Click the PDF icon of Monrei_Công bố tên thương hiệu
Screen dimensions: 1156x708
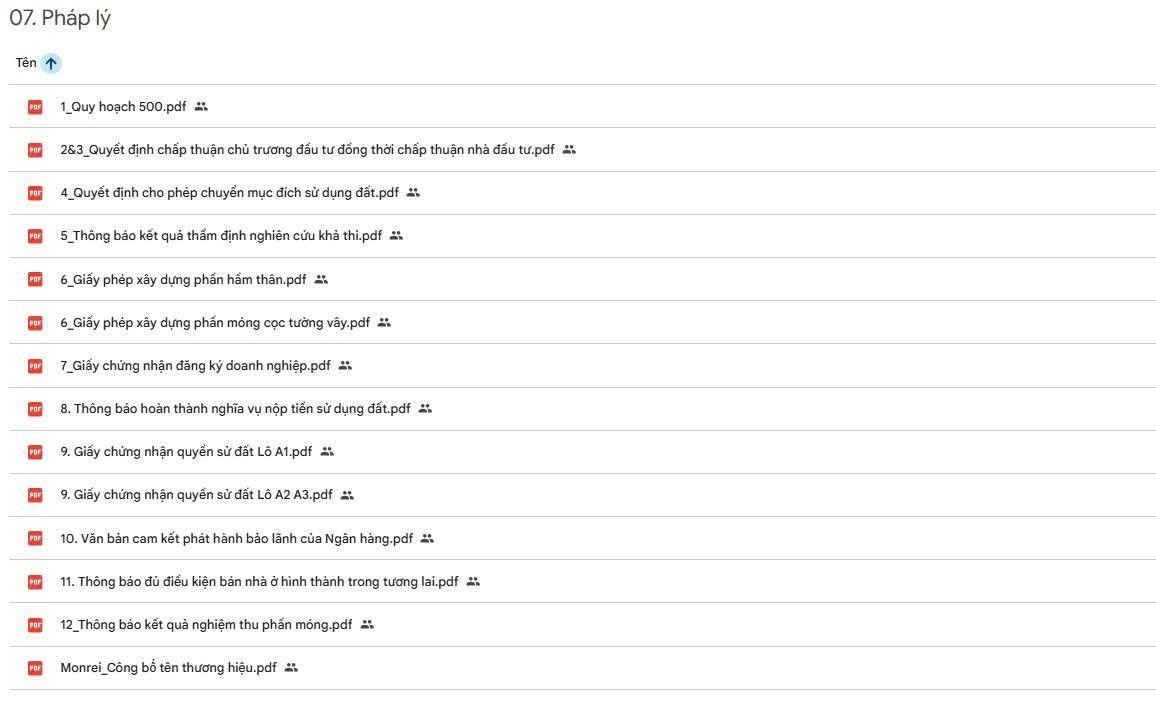[x=35, y=668]
